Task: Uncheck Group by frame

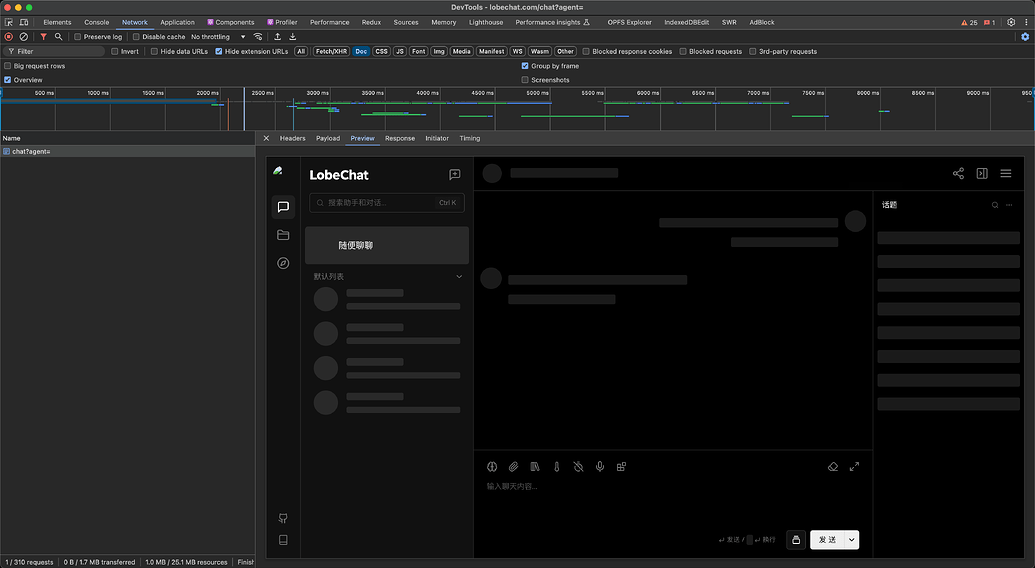Action: (x=525, y=66)
